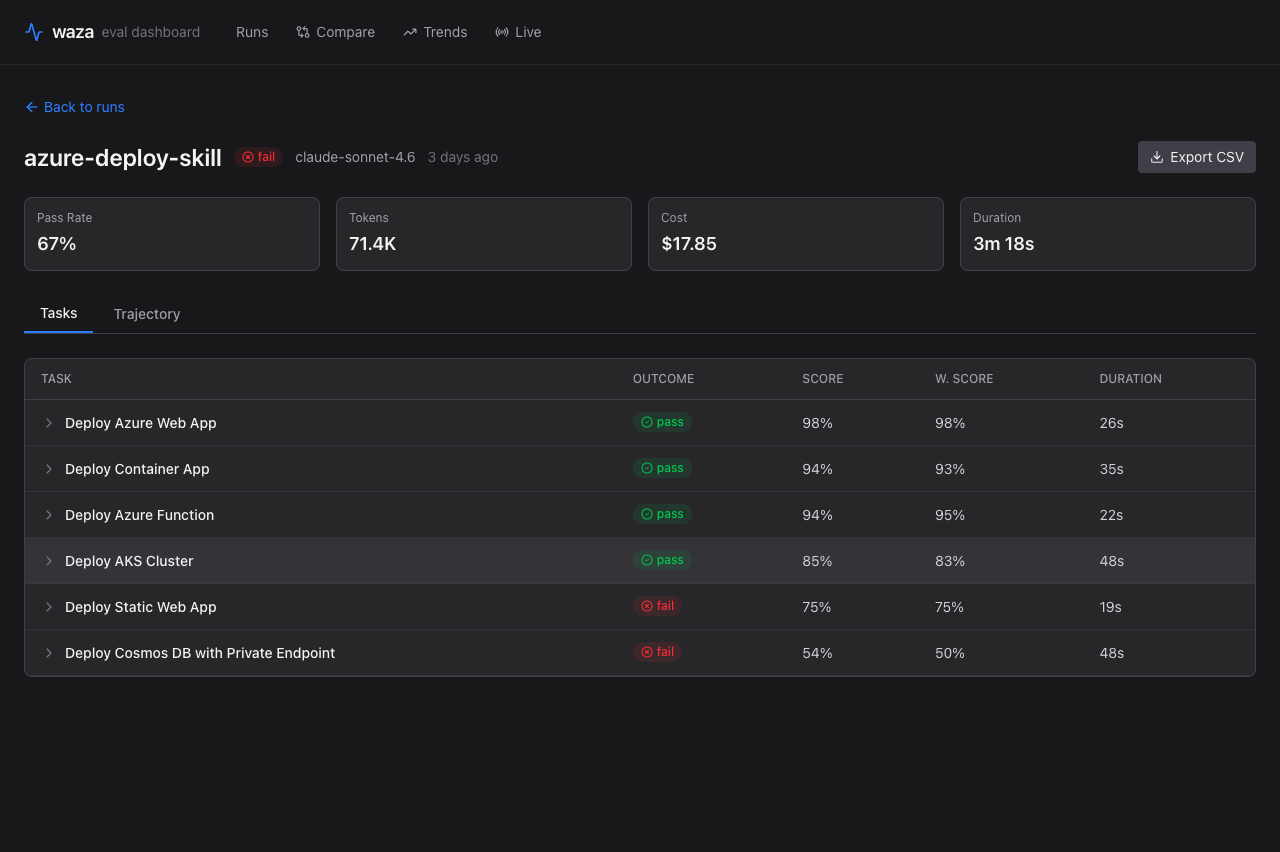Click fail badge for Deploy Static Web App
Viewport: 1280px width, 852px height.
click(x=657, y=606)
